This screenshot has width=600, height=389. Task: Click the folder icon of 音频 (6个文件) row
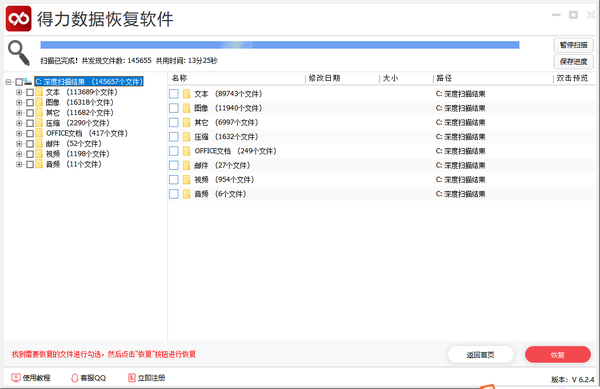[186, 194]
